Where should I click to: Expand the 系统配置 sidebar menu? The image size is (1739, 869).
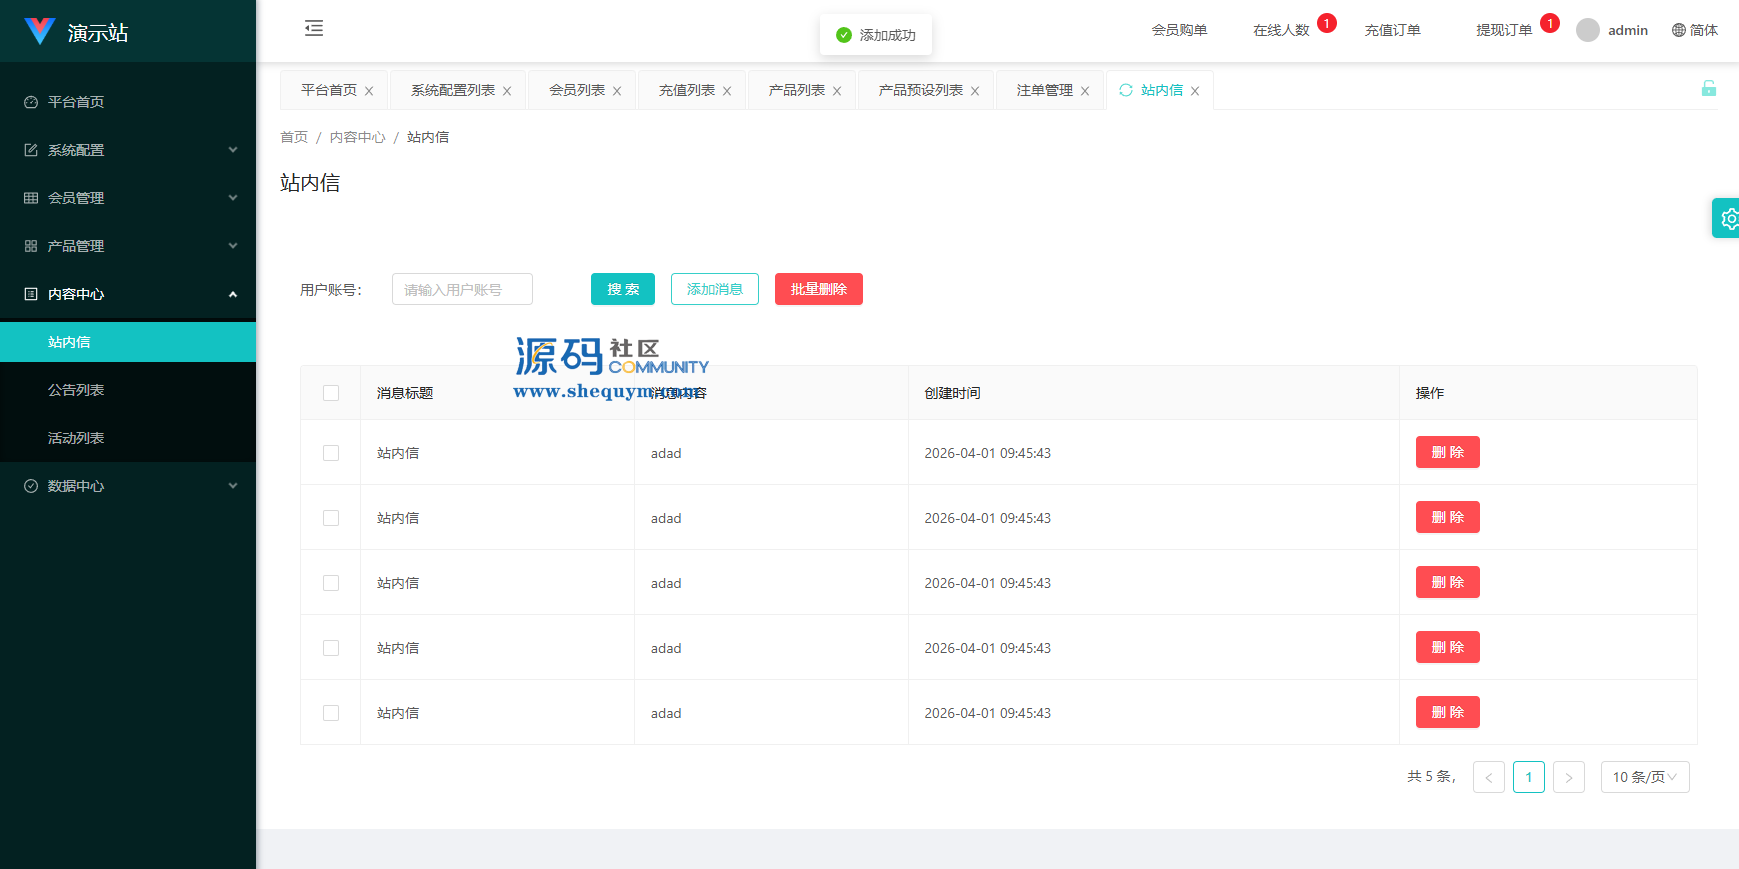[x=128, y=150]
